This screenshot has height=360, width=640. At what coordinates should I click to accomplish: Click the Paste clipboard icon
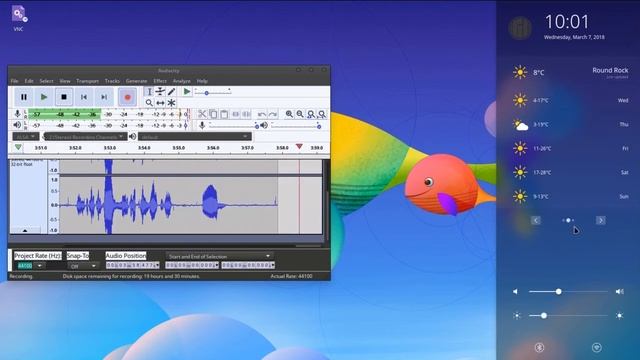pos(224,114)
